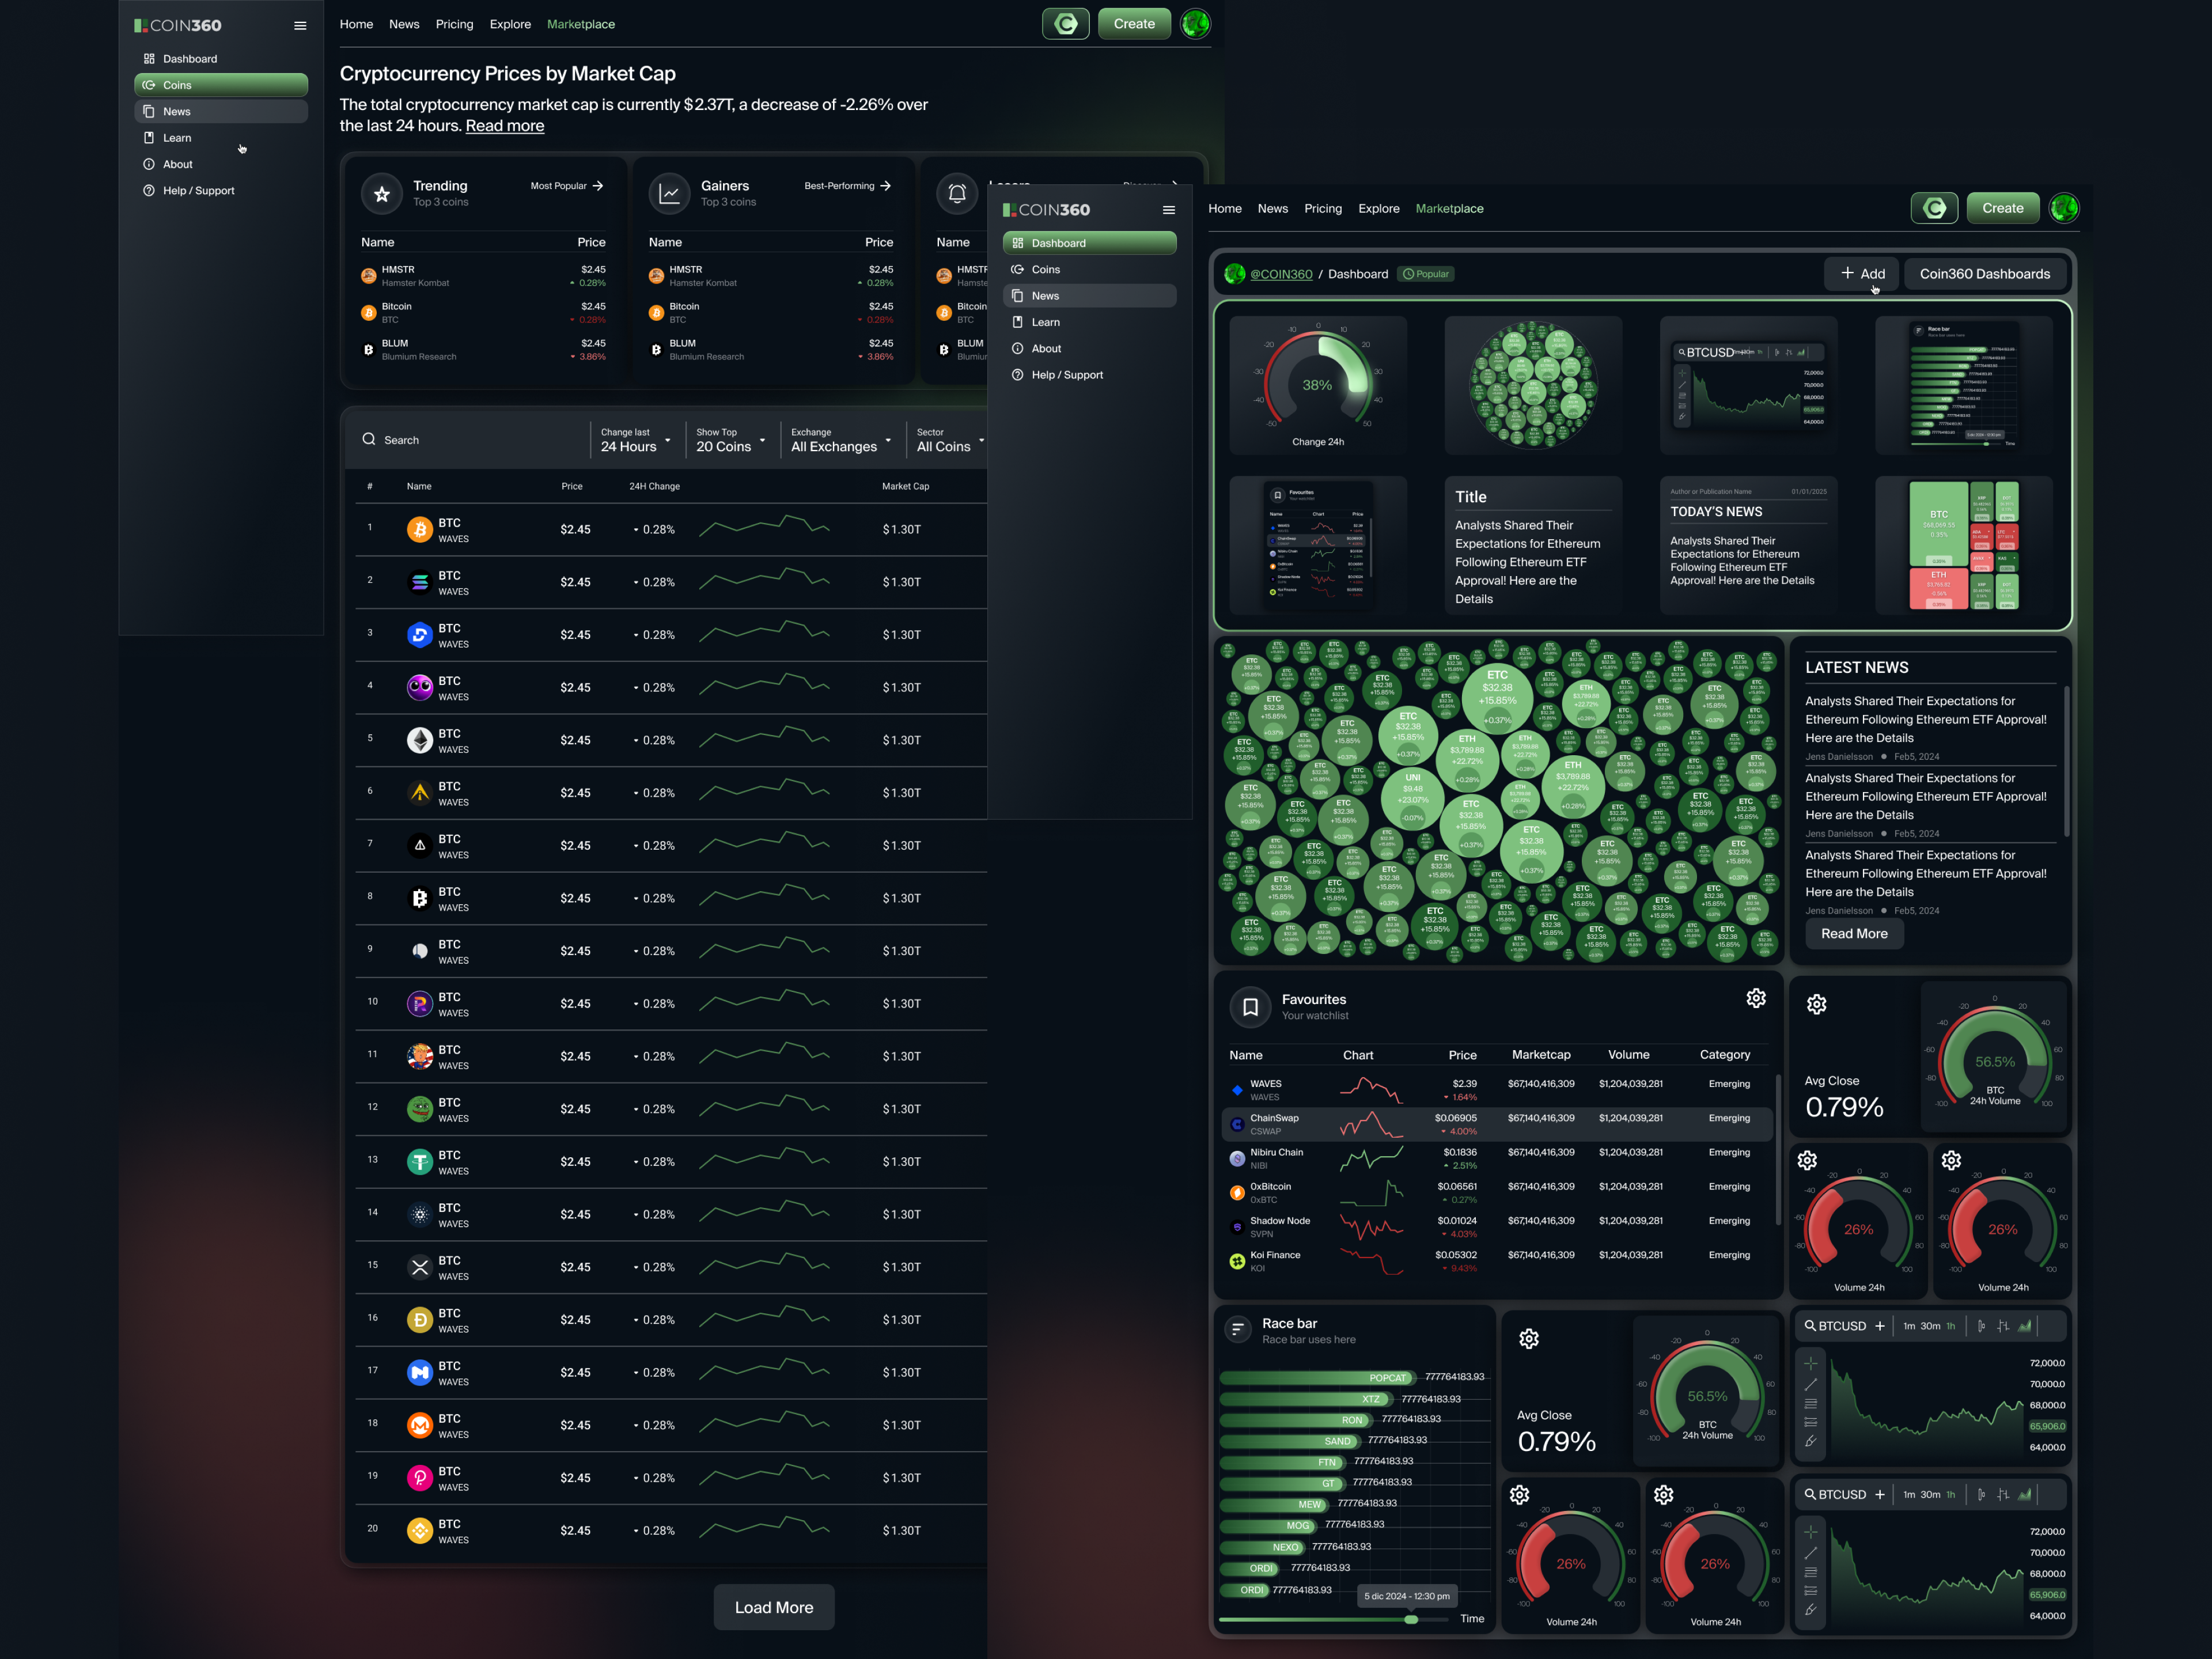Open Pricing in top navigation

(454, 24)
